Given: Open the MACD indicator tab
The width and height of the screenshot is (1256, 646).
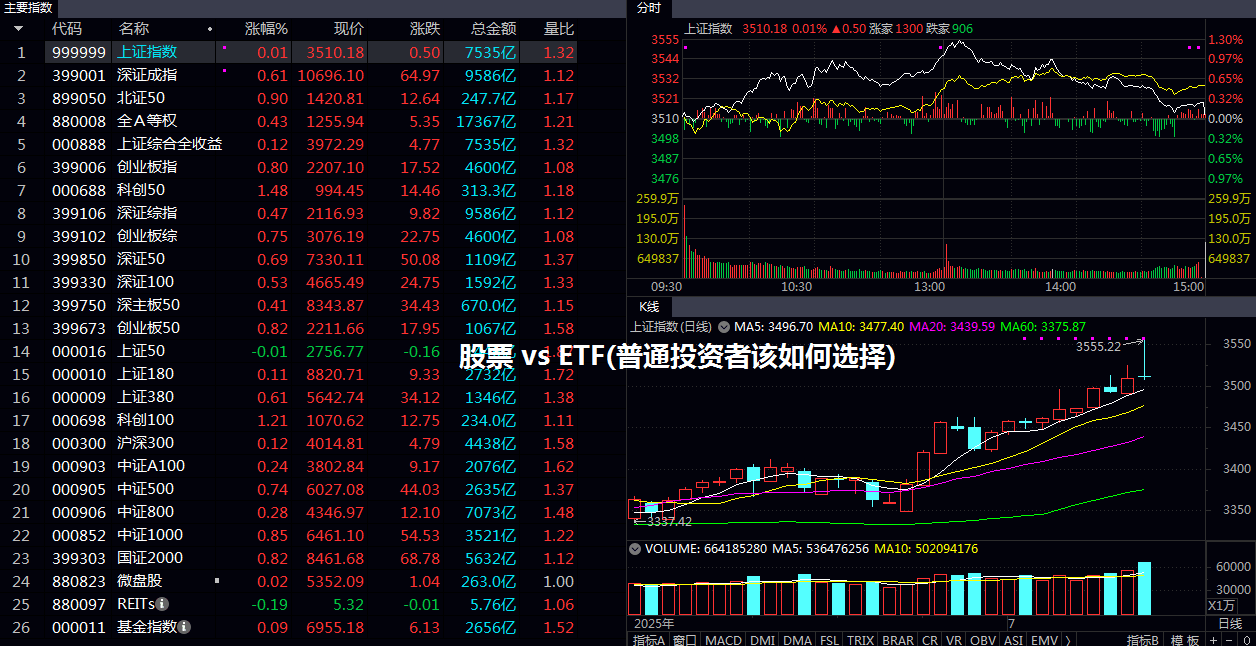Looking at the screenshot, I should pyautogui.click(x=722, y=640).
